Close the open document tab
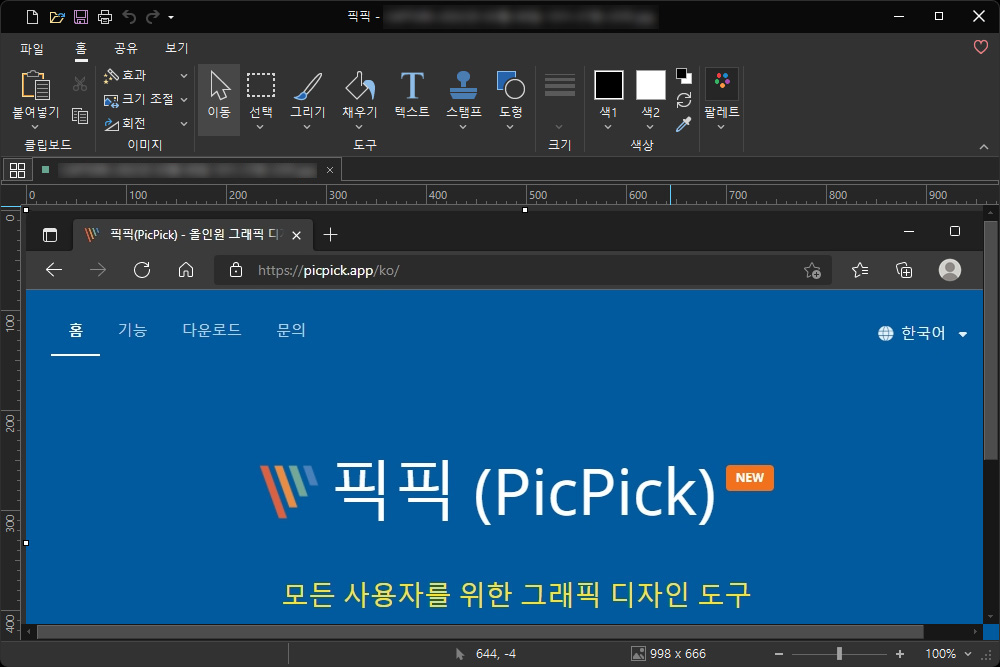 (330, 170)
